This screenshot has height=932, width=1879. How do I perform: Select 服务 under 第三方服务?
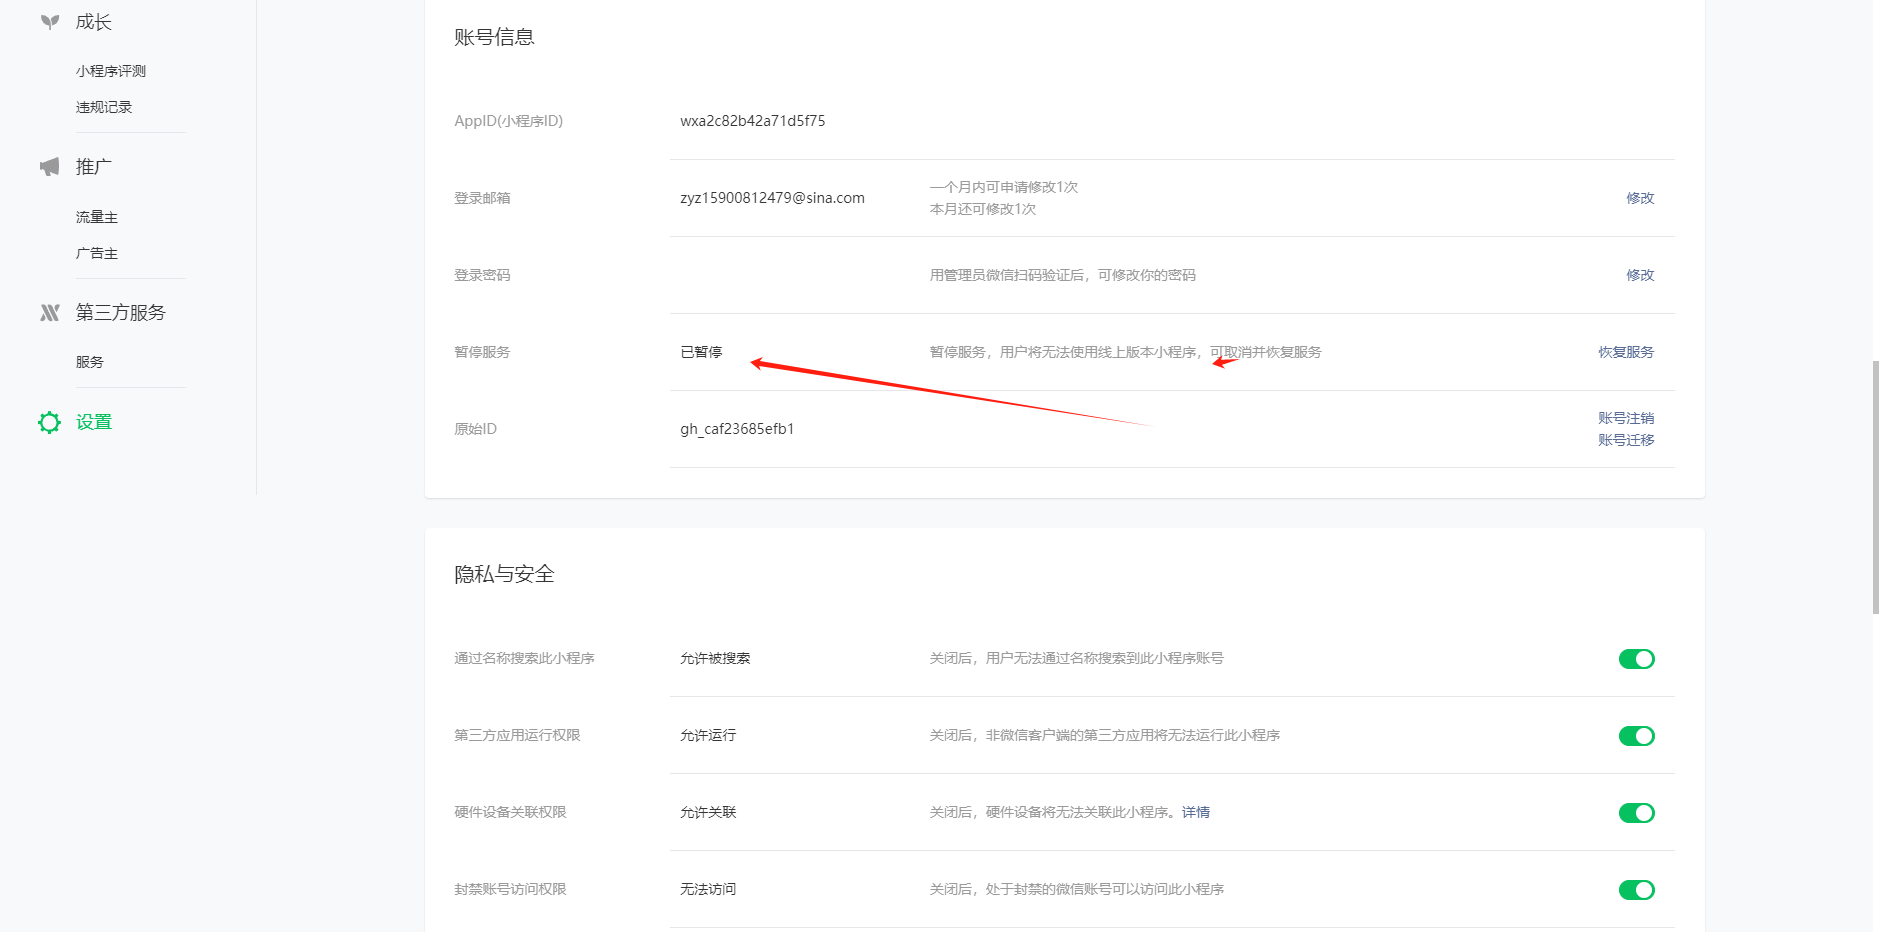point(90,362)
